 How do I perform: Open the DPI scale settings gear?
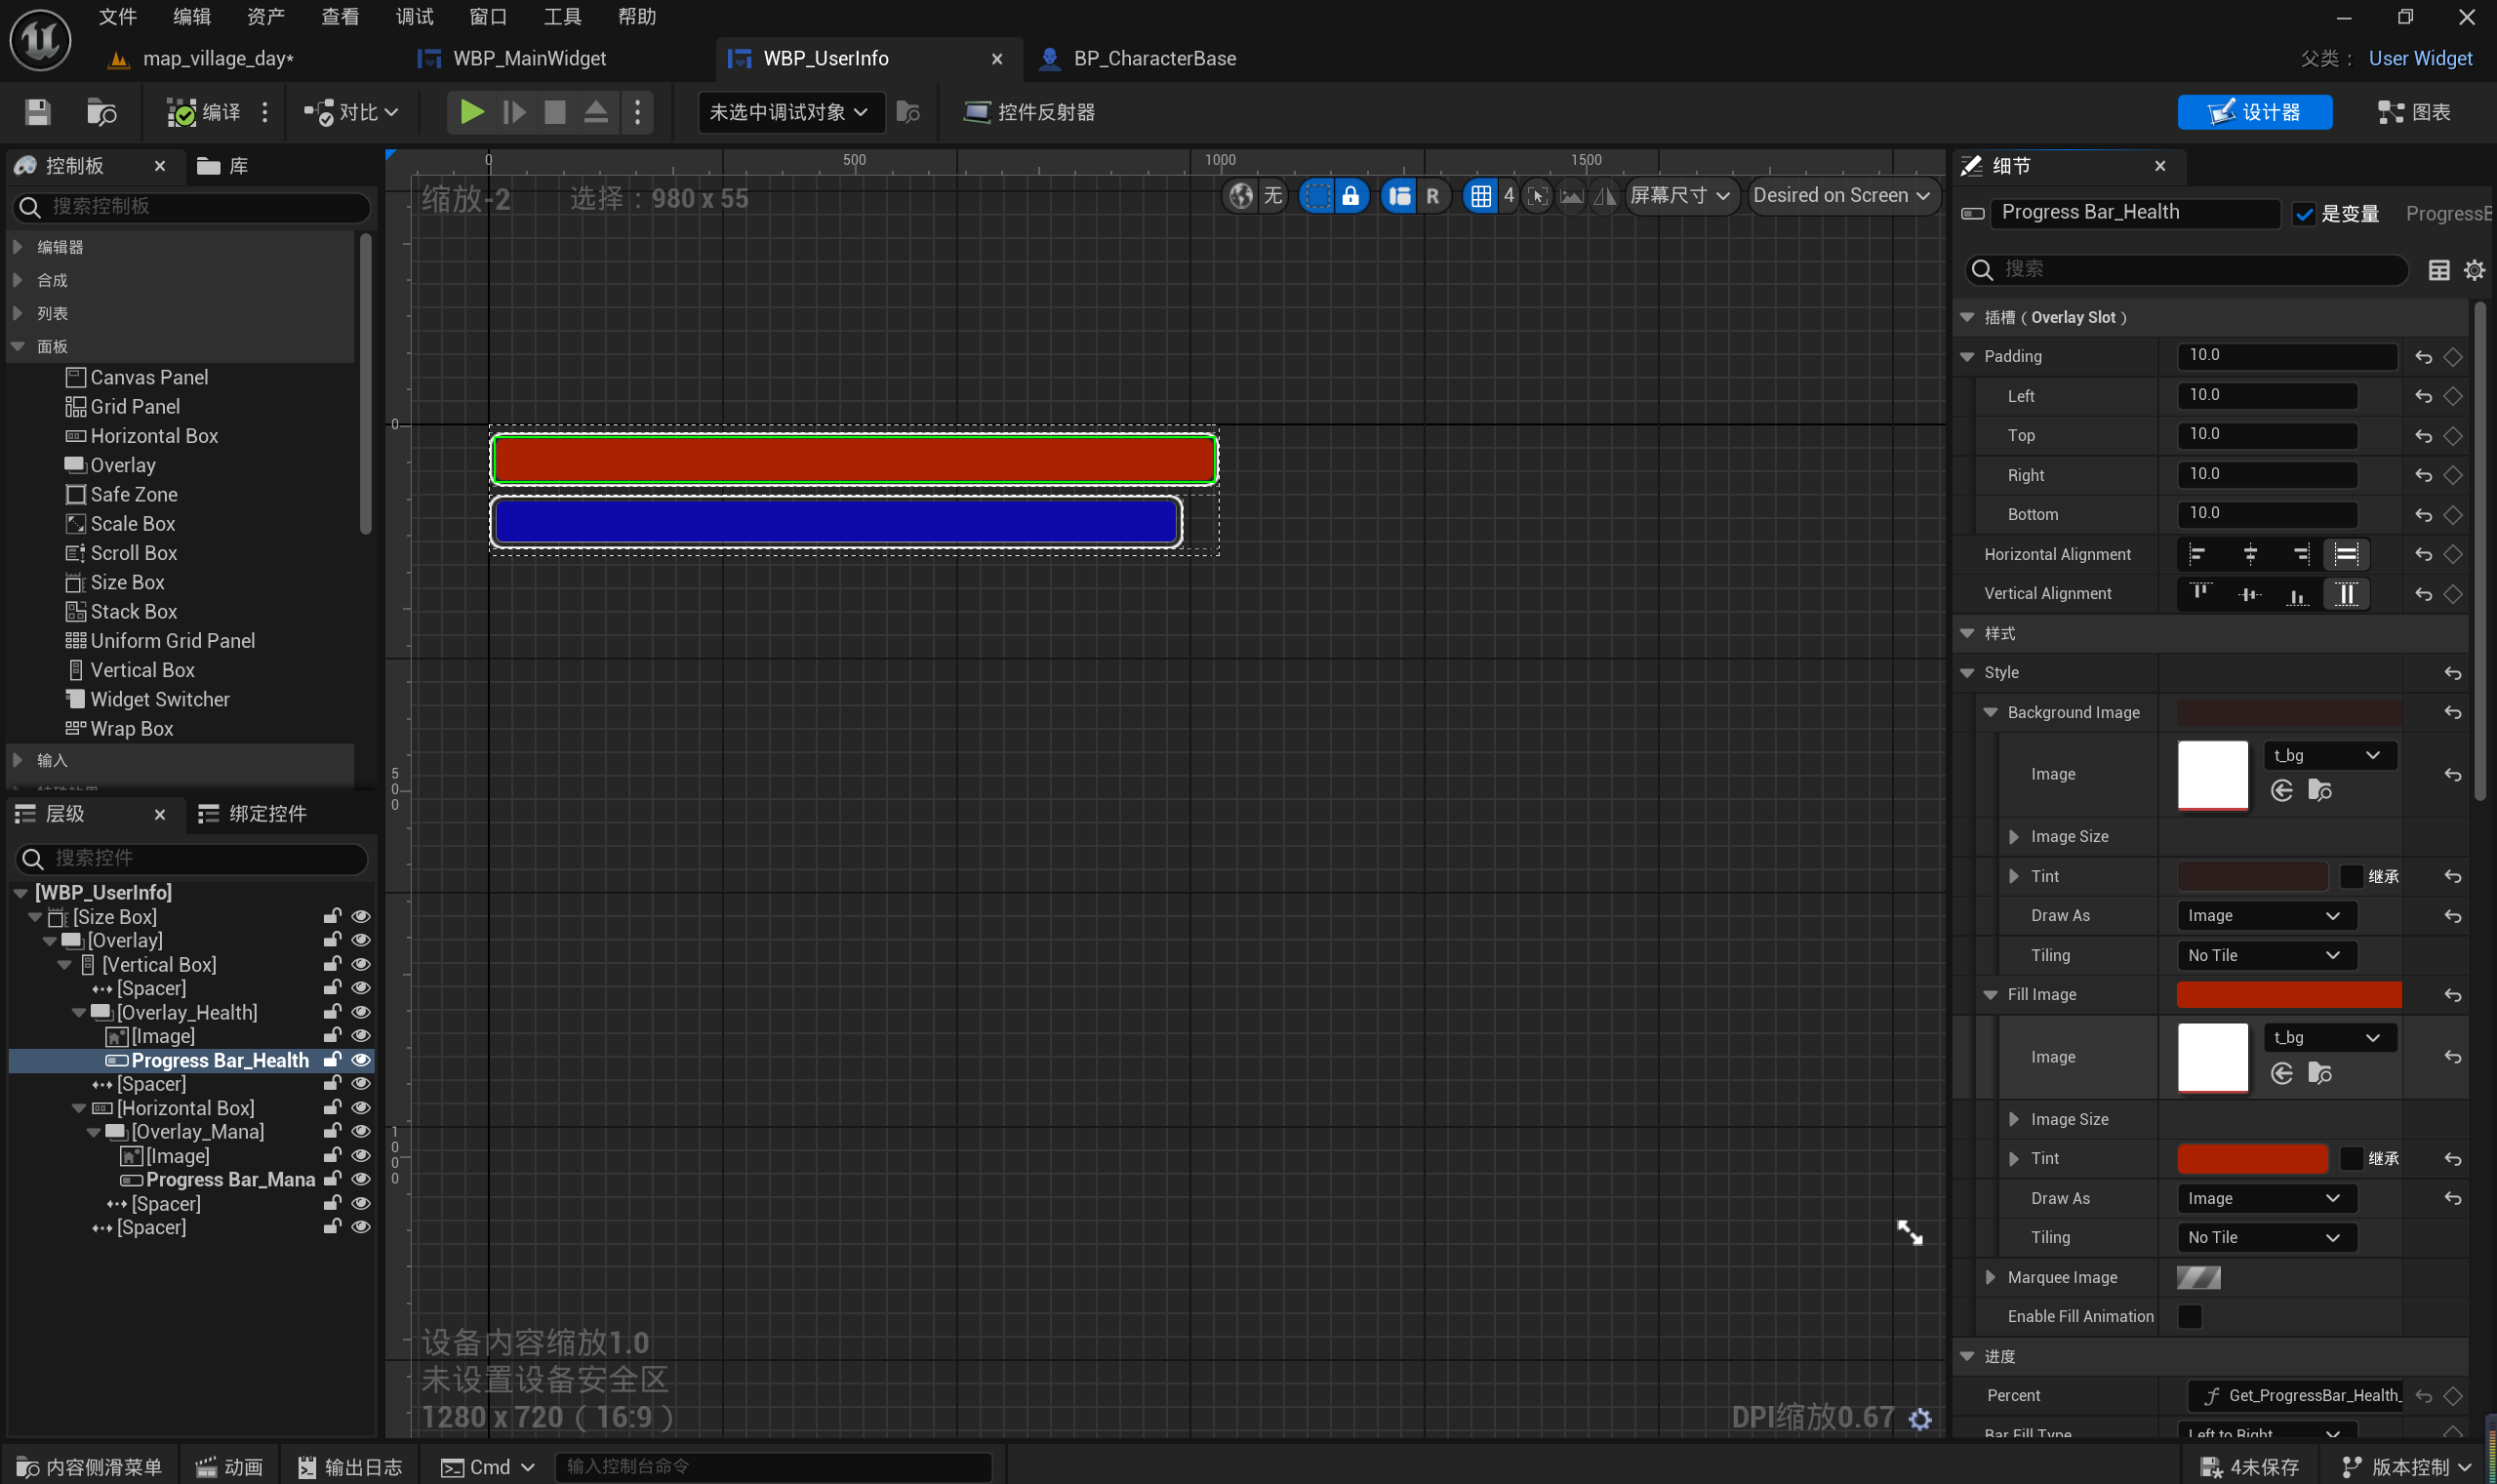coord(1920,1418)
